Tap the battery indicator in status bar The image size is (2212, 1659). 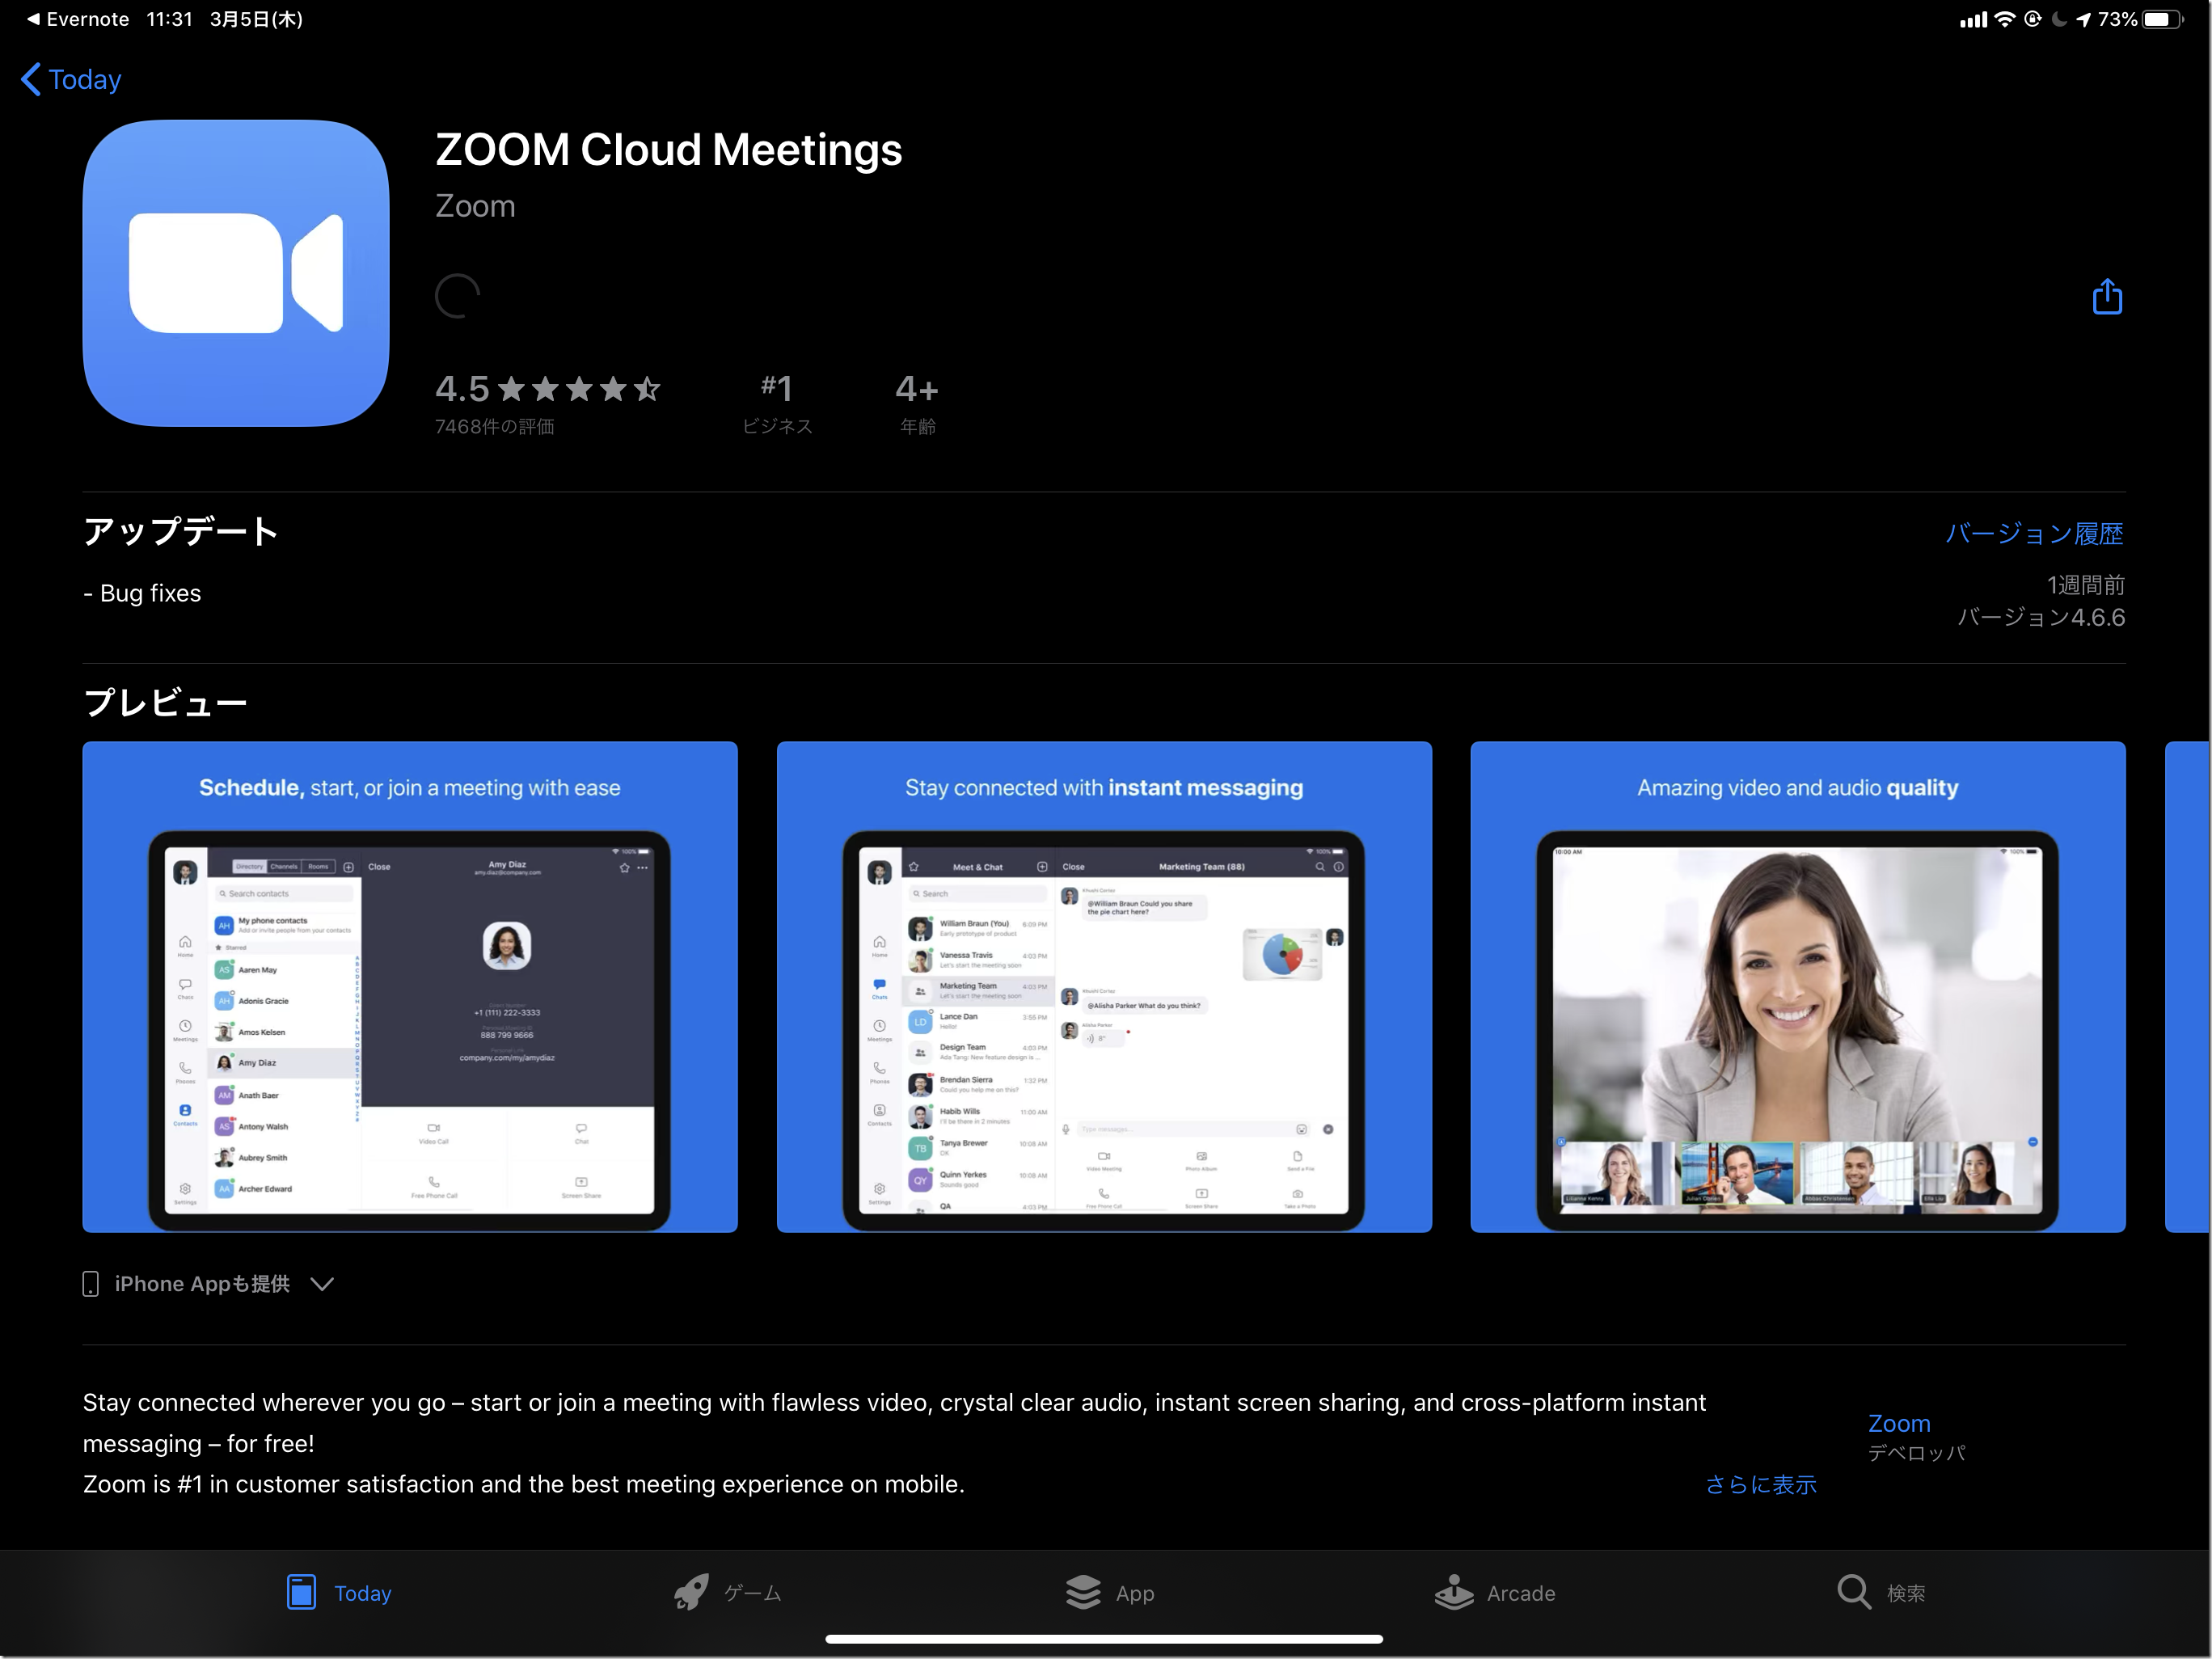pyautogui.click(x=2163, y=19)
